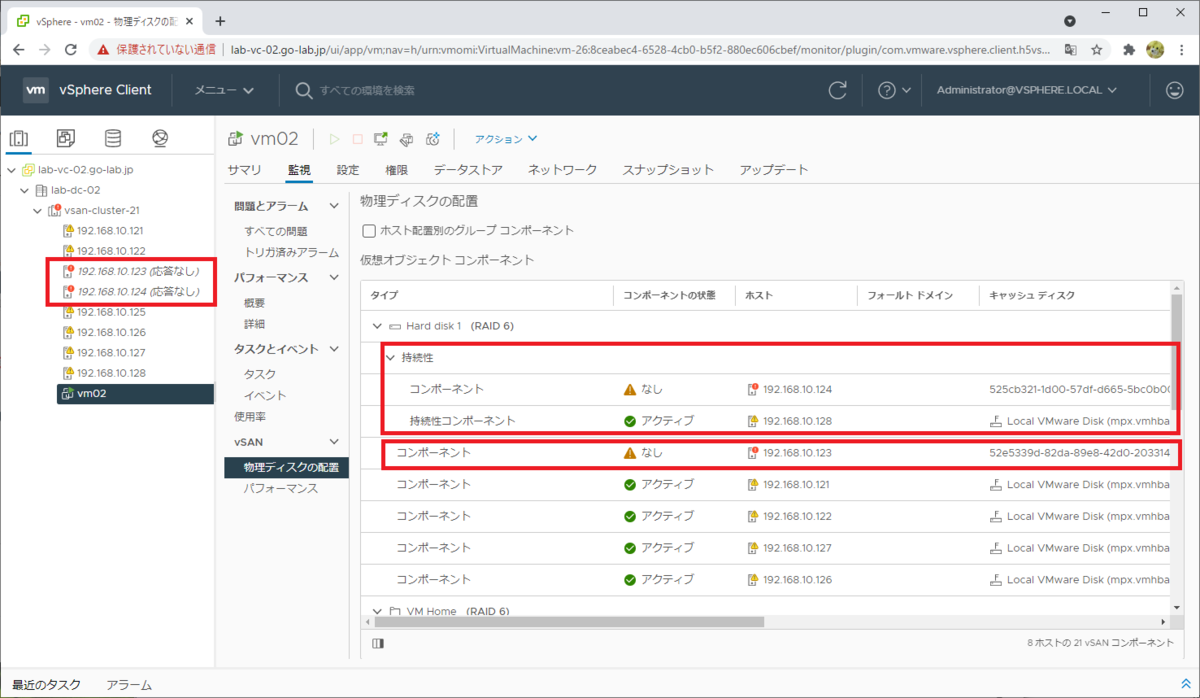Switch to the ネットワーク tab
Viewport: 1200px width, 698px height.
(x=562, y=170)
